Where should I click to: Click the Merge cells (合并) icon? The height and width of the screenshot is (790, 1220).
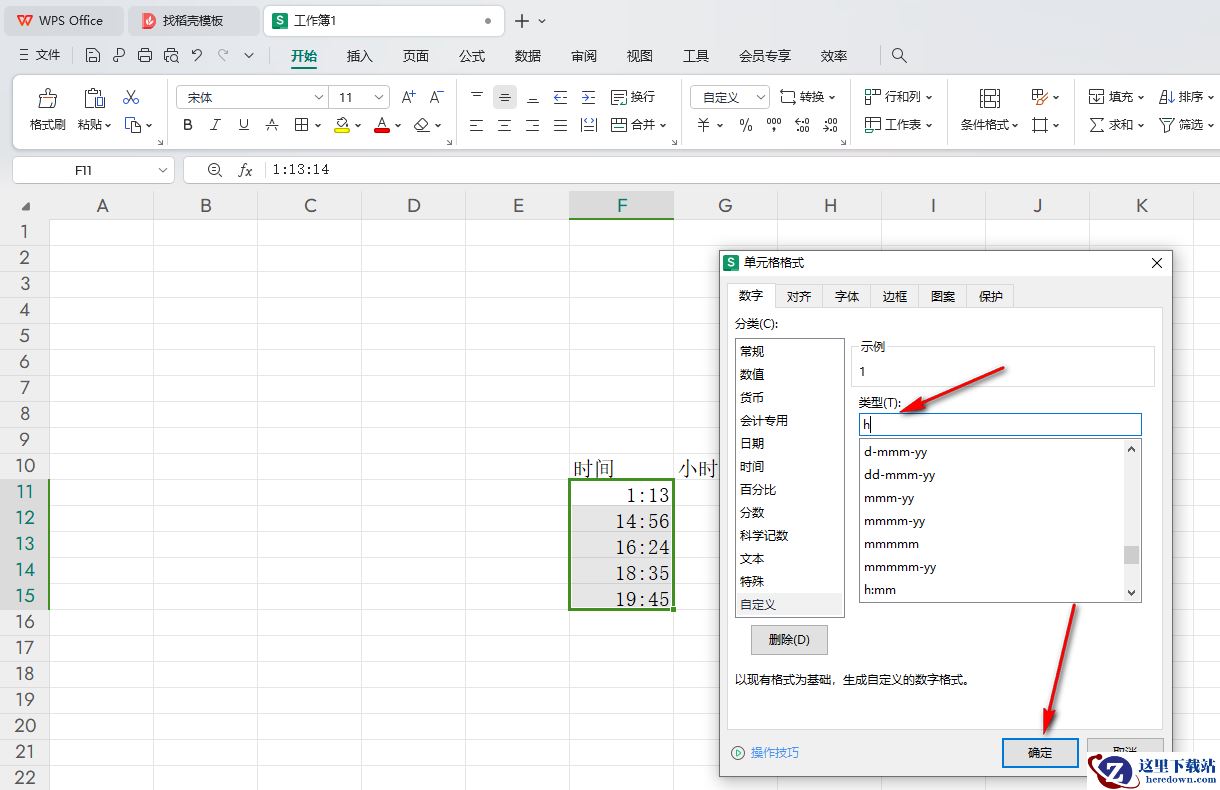(619, 125)
